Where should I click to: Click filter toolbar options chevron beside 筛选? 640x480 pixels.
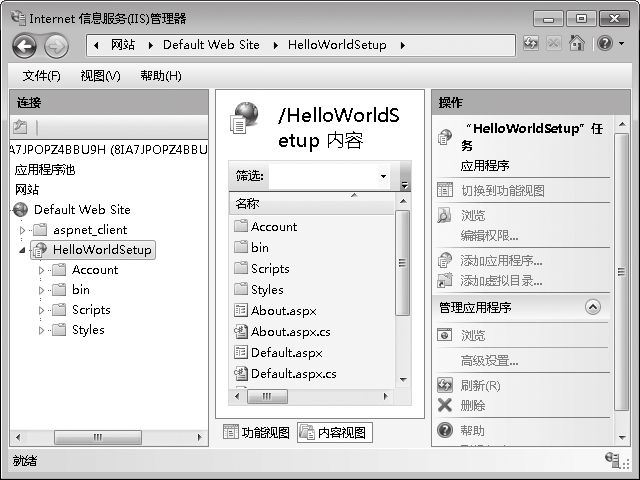[404, 185]
